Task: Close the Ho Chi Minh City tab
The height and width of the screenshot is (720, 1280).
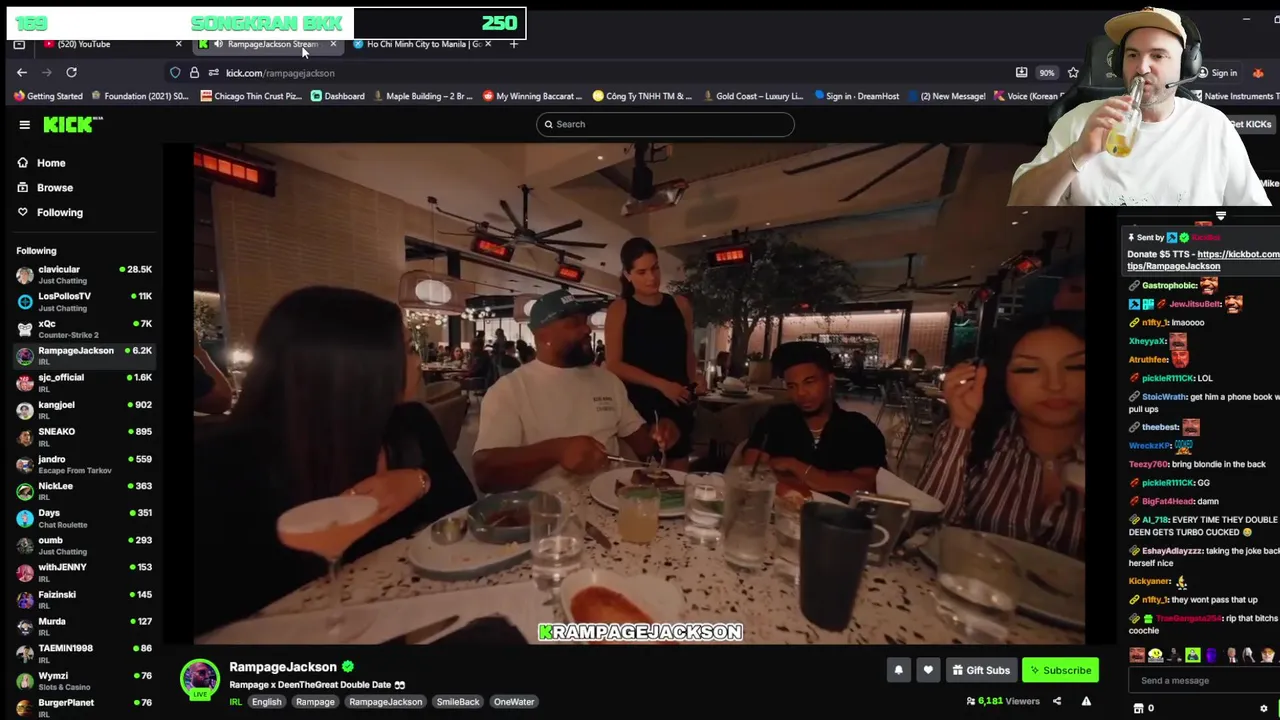Action: point(488,44)
